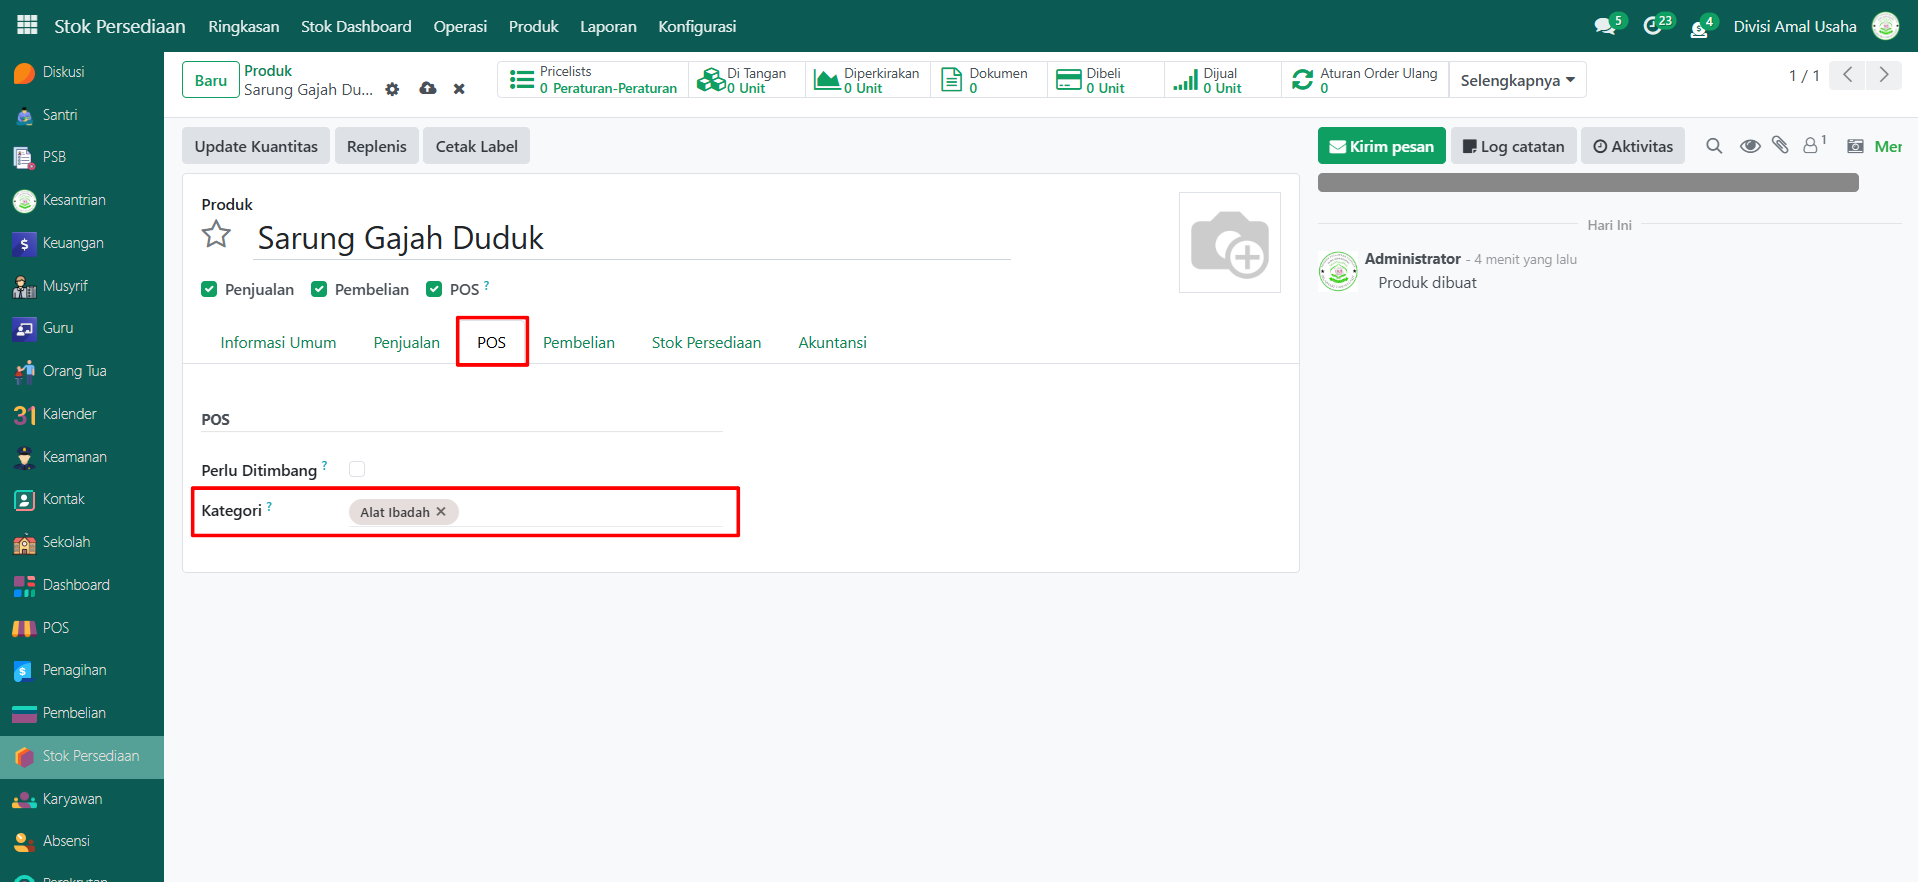
Task: Open the Konfigurasi menu
Action: point(697,26)
